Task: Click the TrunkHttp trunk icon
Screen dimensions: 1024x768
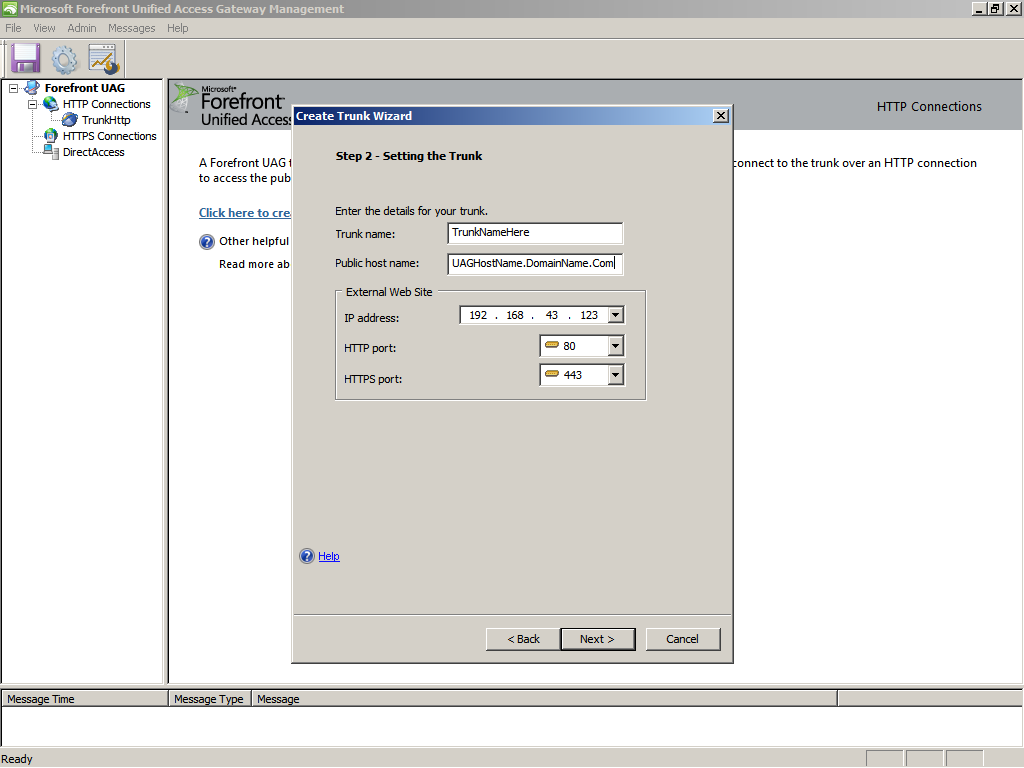Action: [70, 120]
